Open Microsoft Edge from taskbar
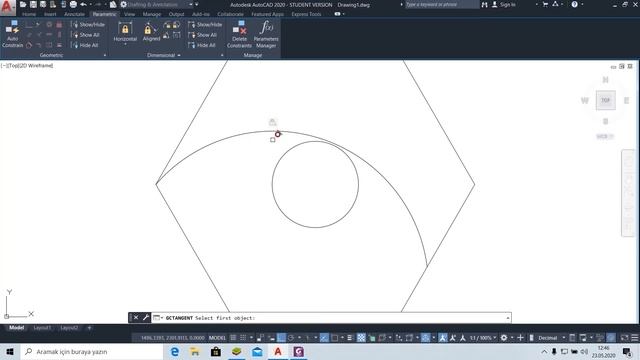 [x=175, y=351]
